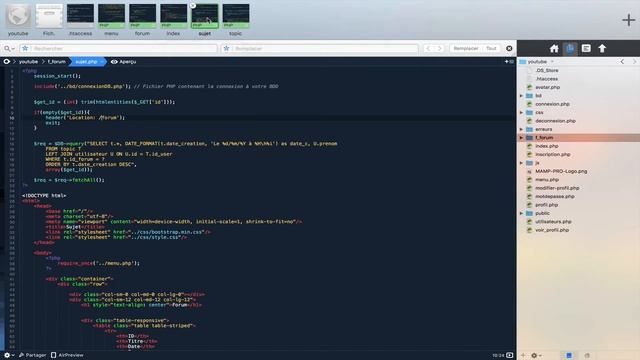Click the path bar circle icon
Viewport: 640px width, 360px height.
click(7, 62)
